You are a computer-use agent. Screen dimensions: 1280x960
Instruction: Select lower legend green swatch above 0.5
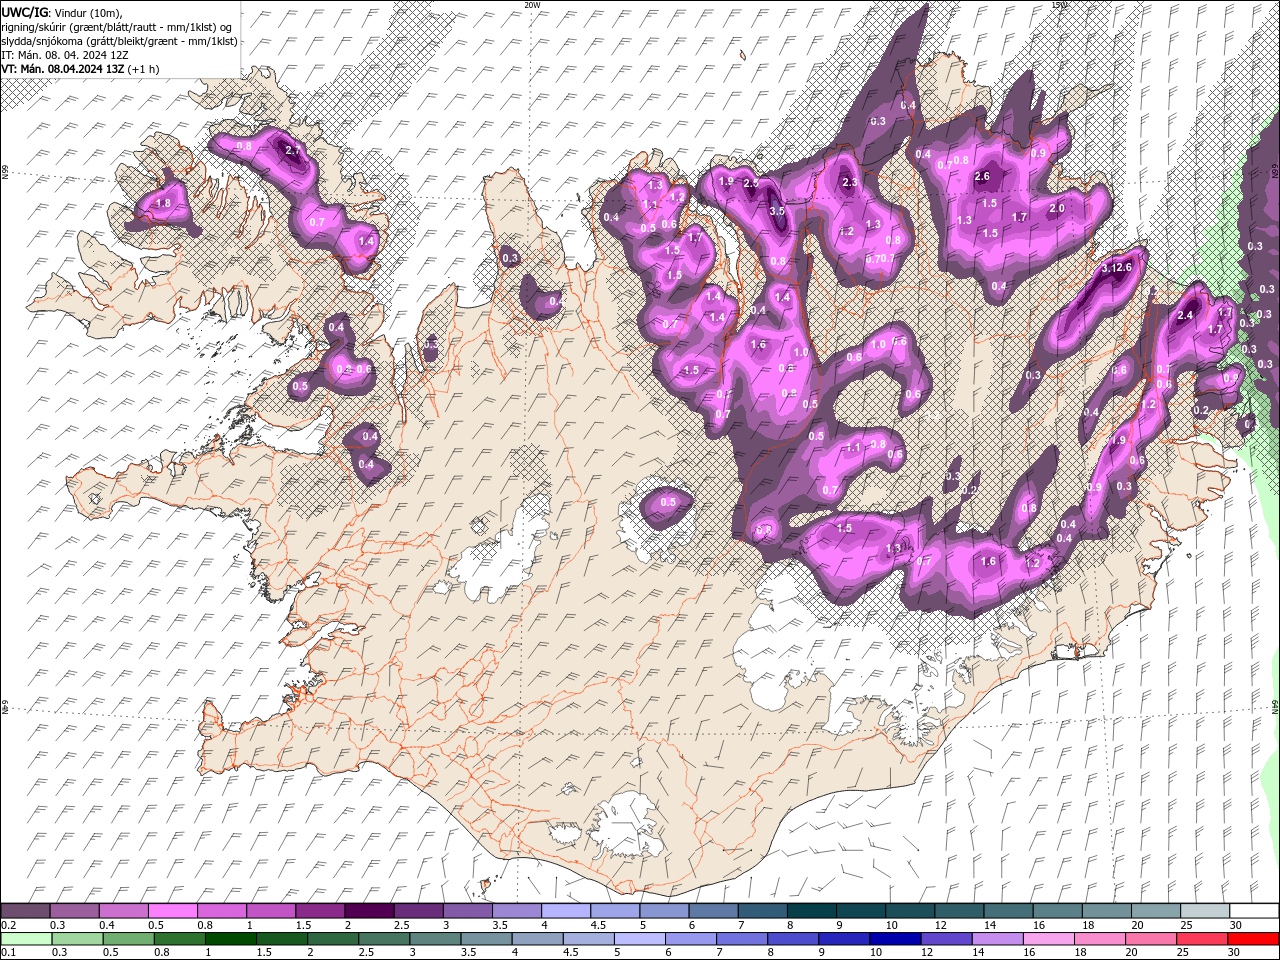click(x=128, y=939)
